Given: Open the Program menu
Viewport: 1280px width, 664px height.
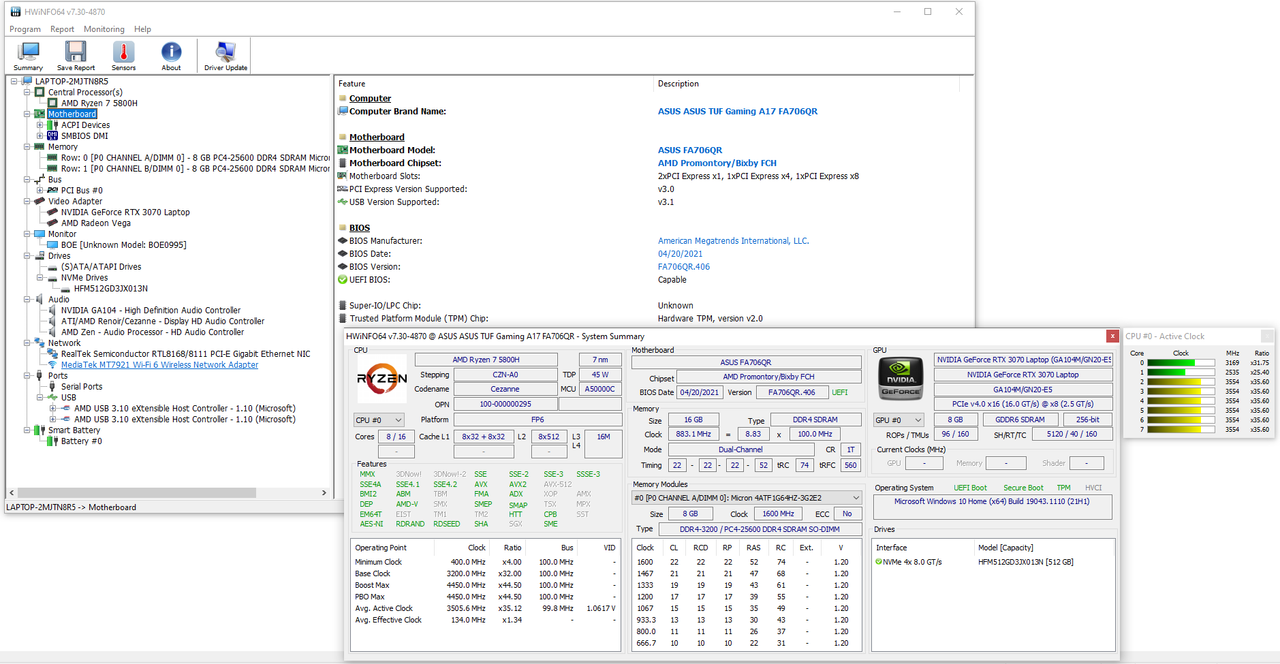Looking at the screenshot, I should click(25, 30).
